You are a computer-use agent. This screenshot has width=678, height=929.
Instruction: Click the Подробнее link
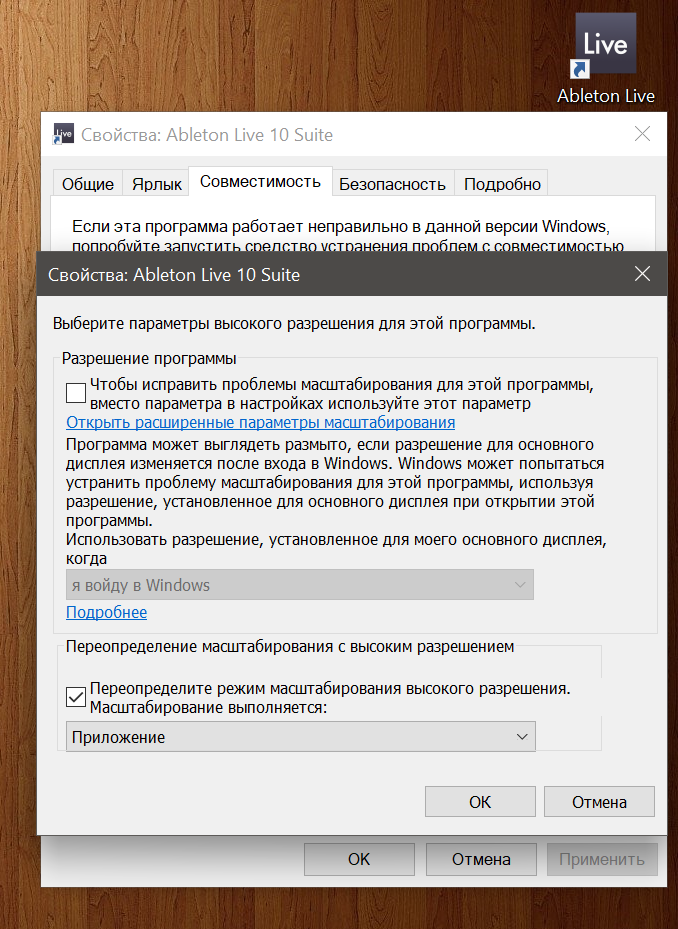[x=107, y=612]
